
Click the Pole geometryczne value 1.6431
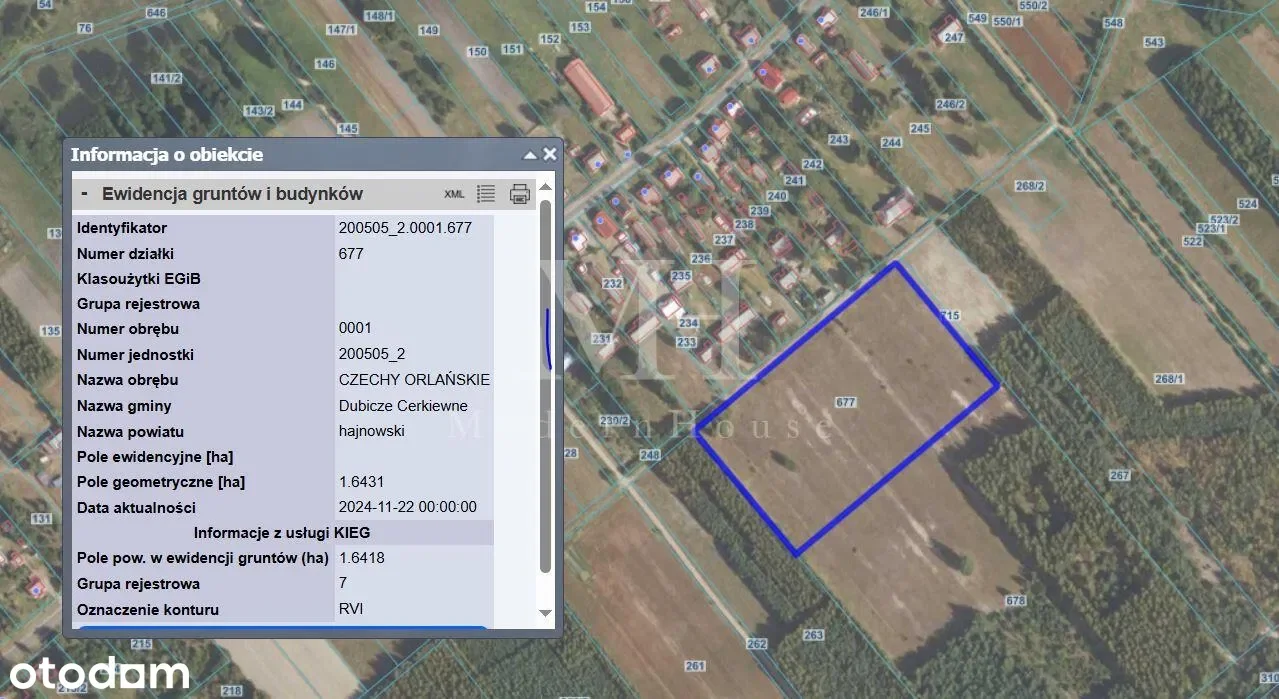(x=362, y=482)
